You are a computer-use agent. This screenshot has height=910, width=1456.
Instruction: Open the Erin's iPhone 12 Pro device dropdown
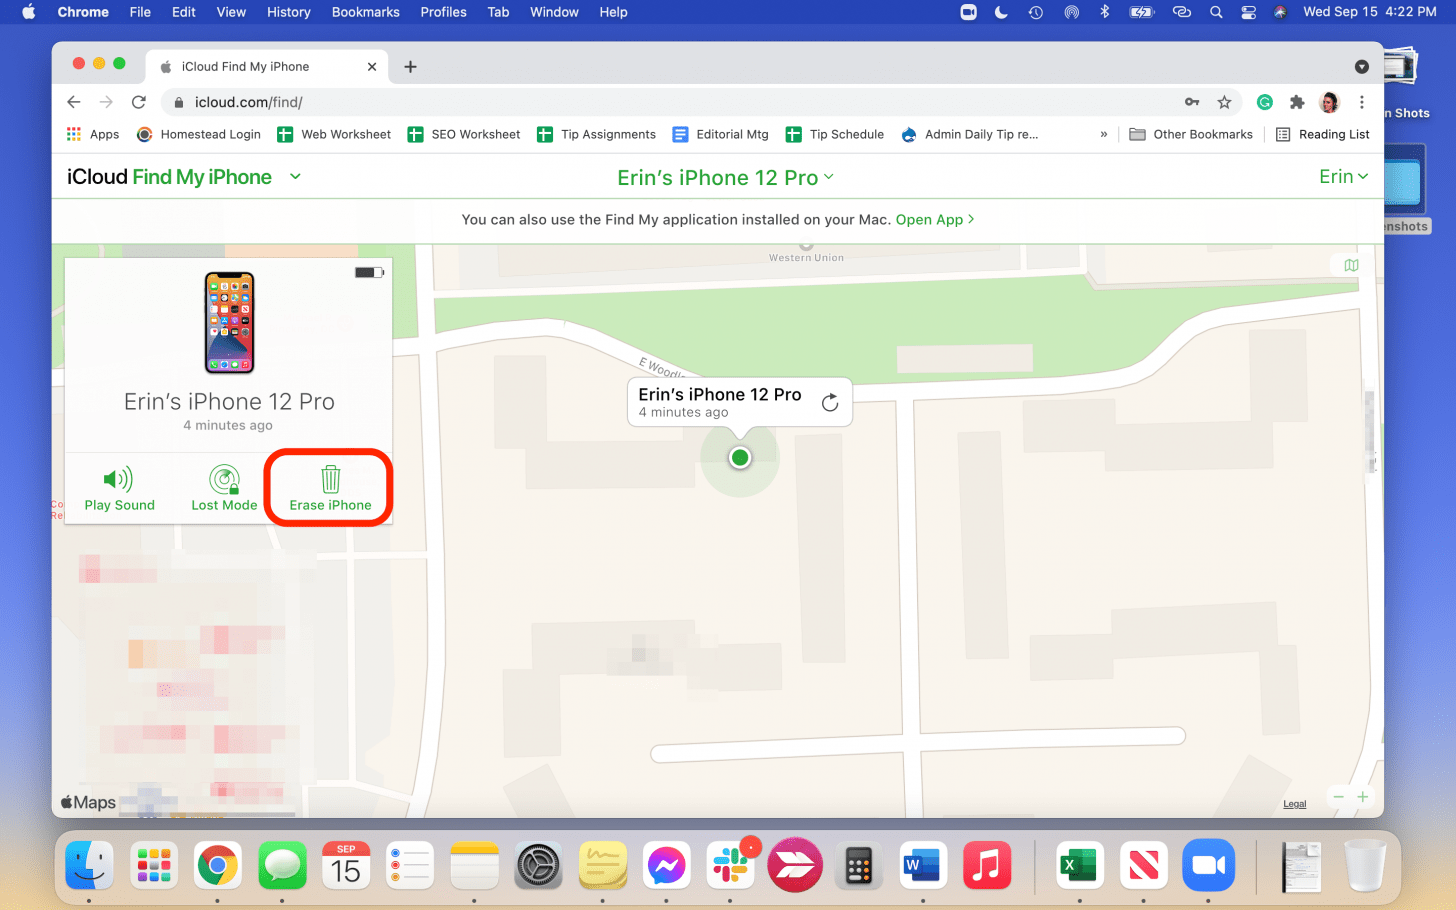click(725, 178)
